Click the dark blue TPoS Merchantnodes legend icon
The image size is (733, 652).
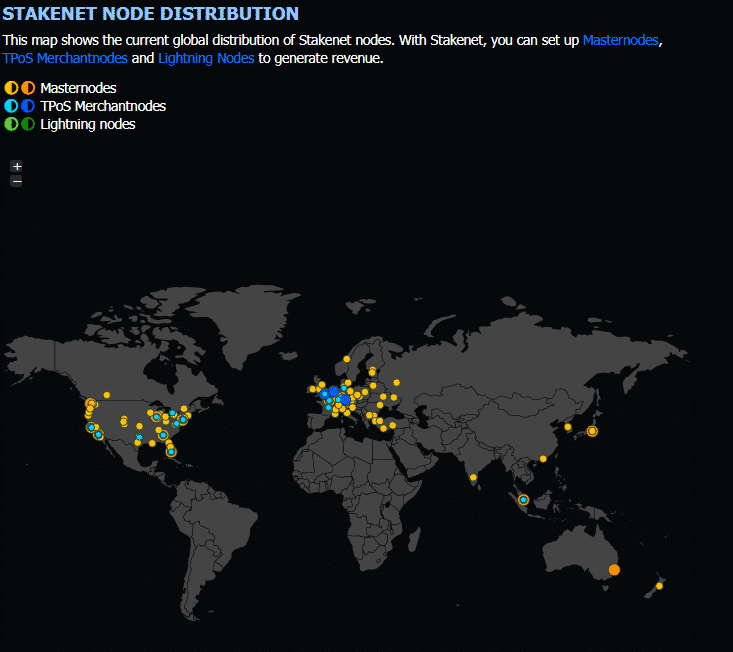pos(28,106)
